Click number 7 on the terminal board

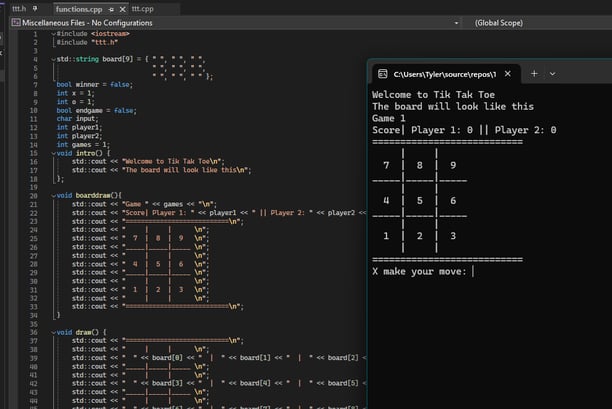386,165
